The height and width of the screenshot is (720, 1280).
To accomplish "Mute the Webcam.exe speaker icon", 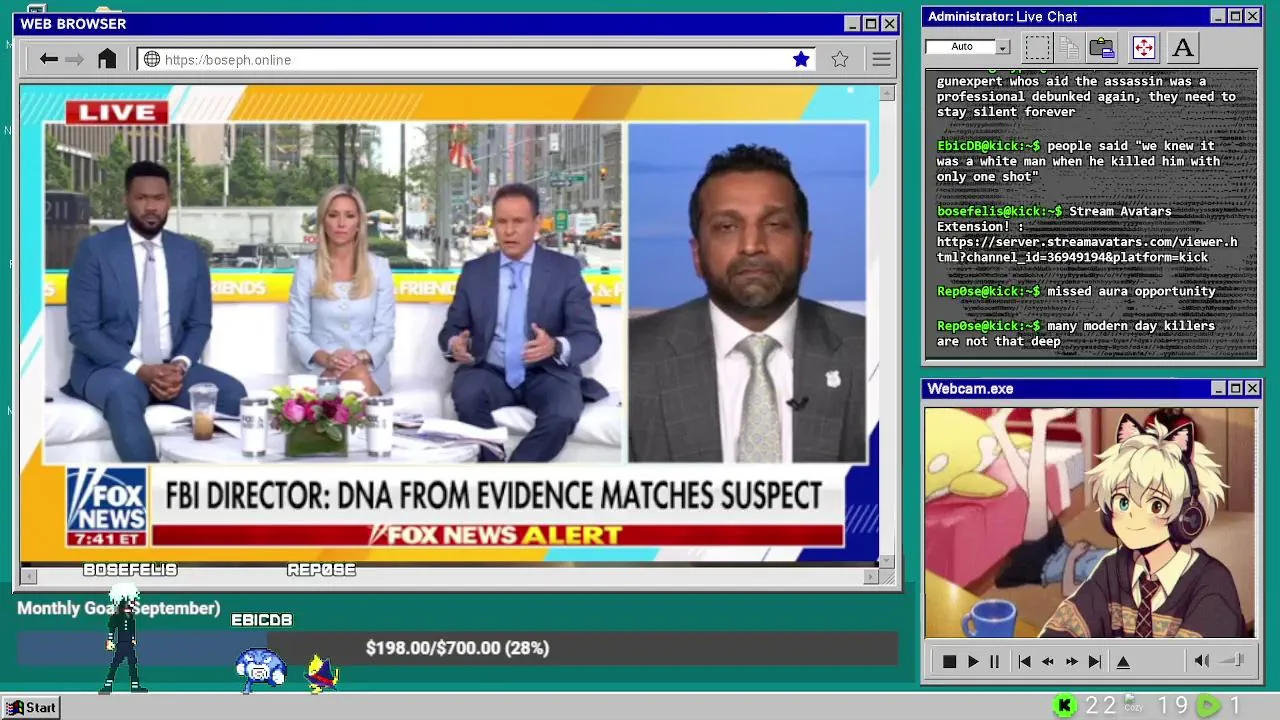I will (1202, 660).
